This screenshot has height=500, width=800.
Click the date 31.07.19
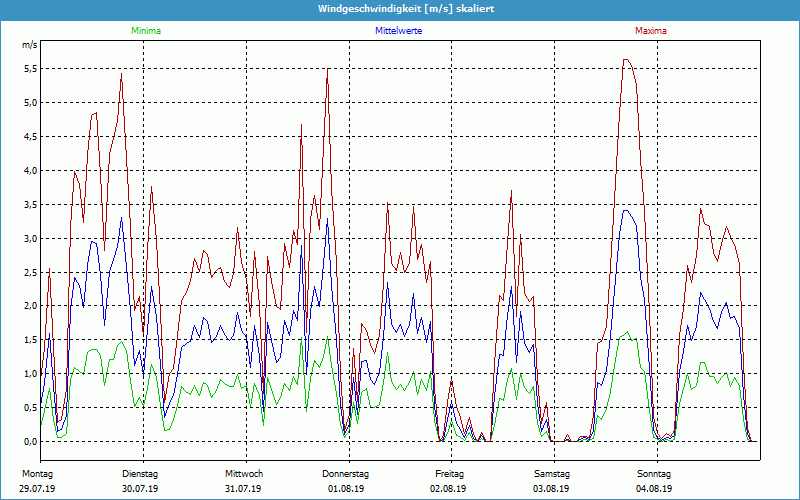click(243, 489)
